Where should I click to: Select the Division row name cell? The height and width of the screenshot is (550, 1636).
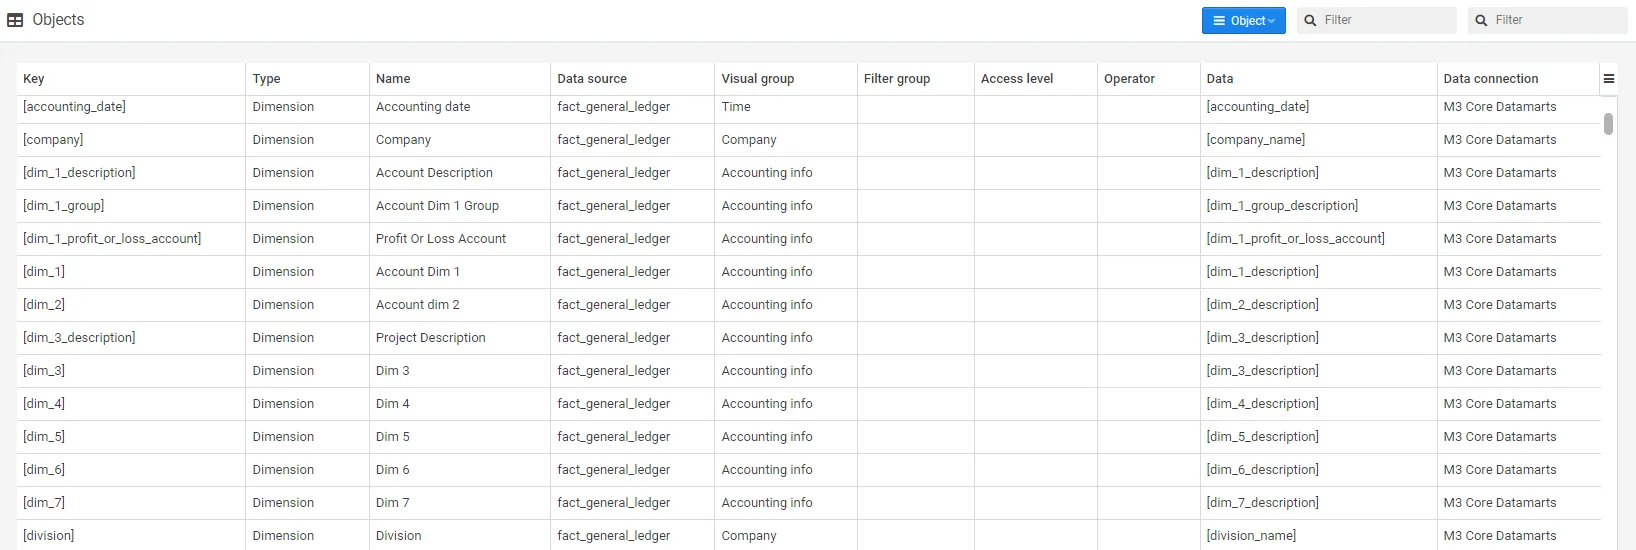tap(399, 536)
